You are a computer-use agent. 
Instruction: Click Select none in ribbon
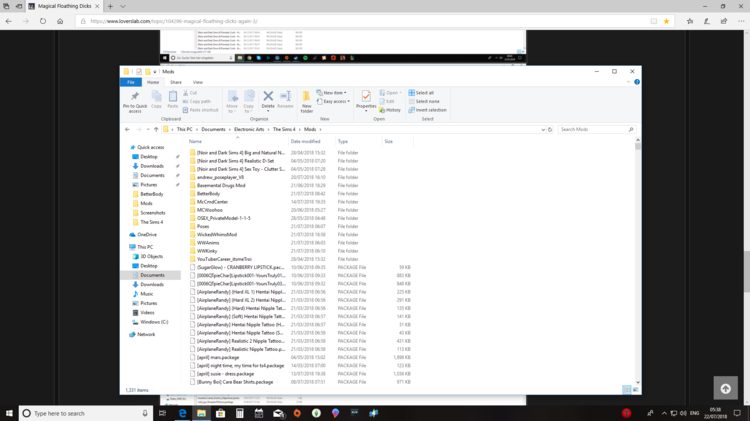pos(424,101)
